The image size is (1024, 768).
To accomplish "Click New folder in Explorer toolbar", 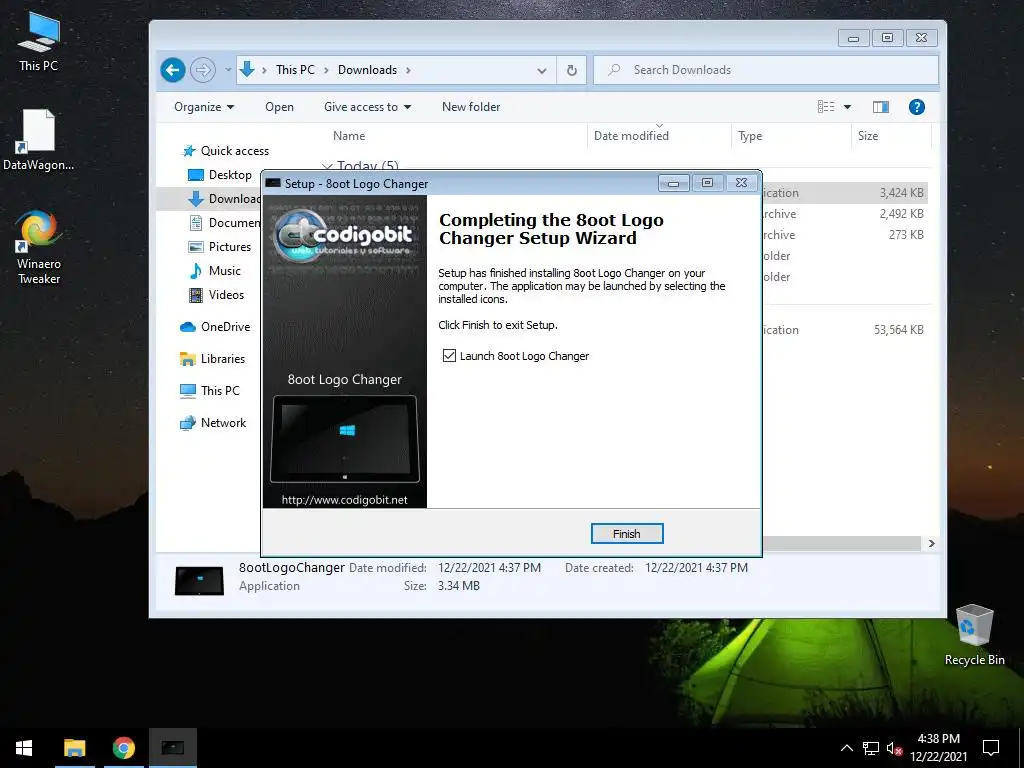I will [x=471, y=107].
